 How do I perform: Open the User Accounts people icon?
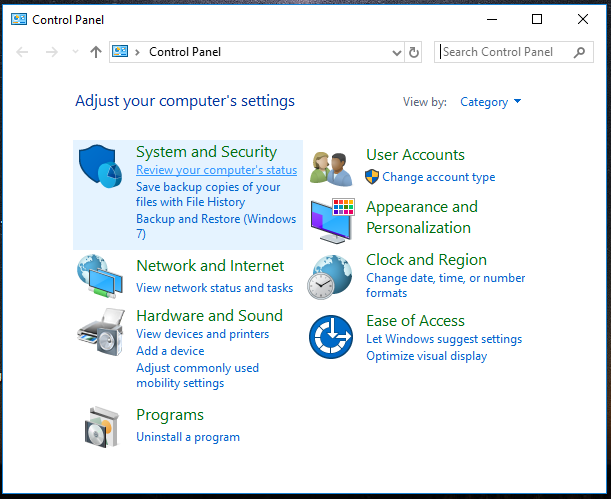(331, 169)
